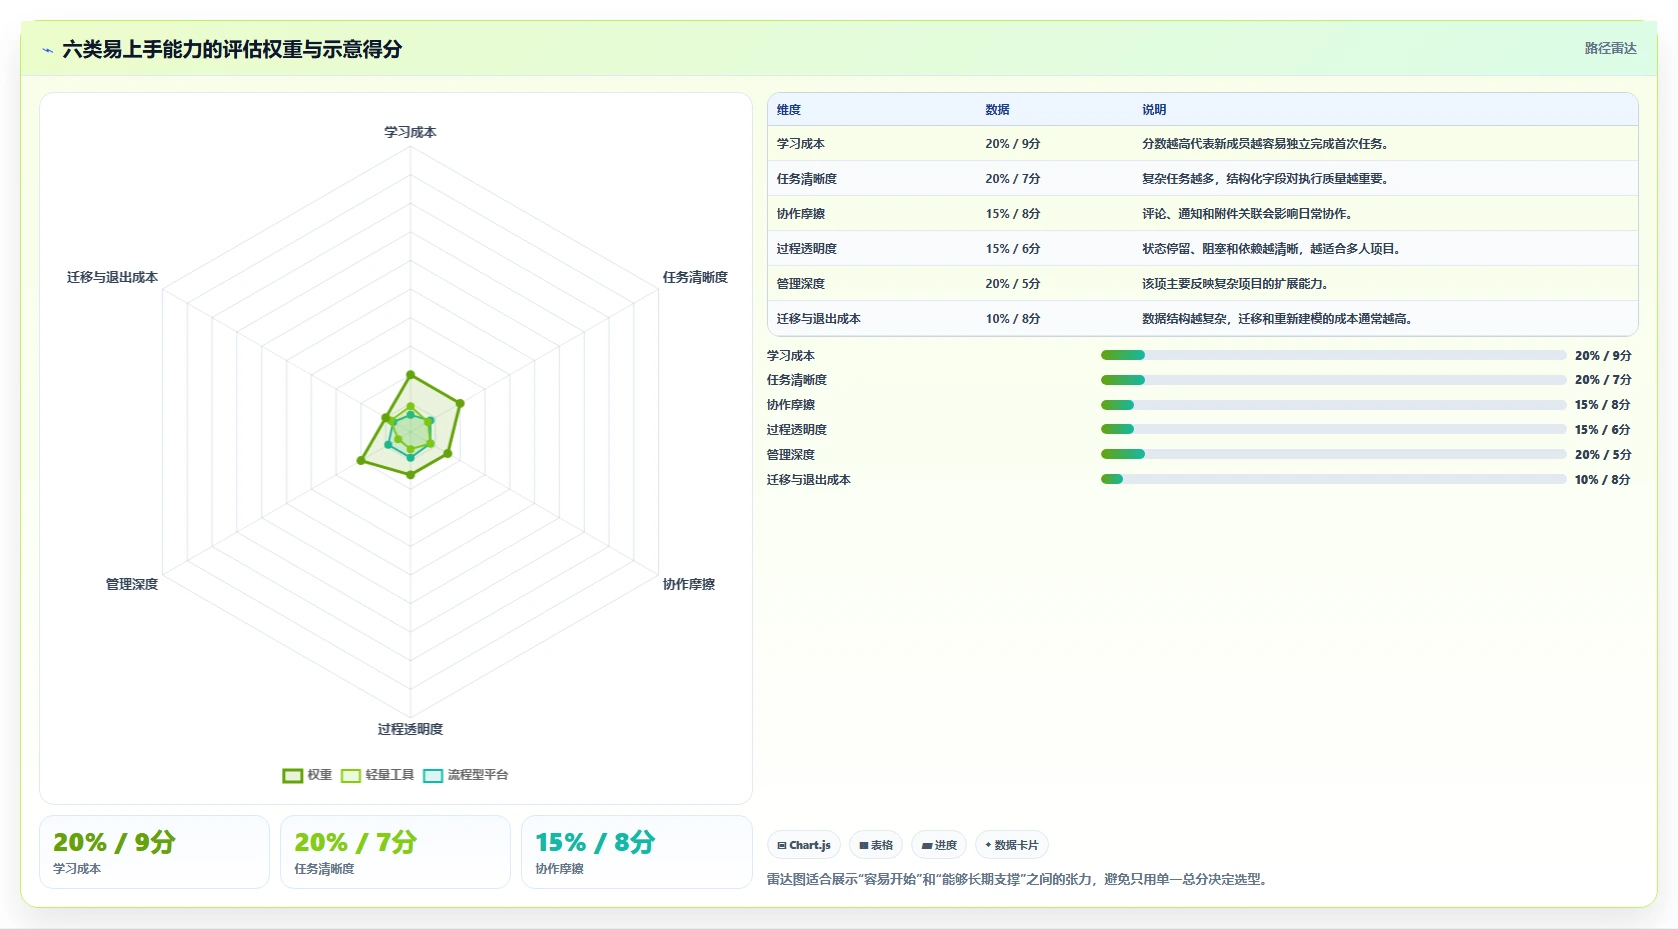Click the table value 15% / 8分

pos(1013,214)
